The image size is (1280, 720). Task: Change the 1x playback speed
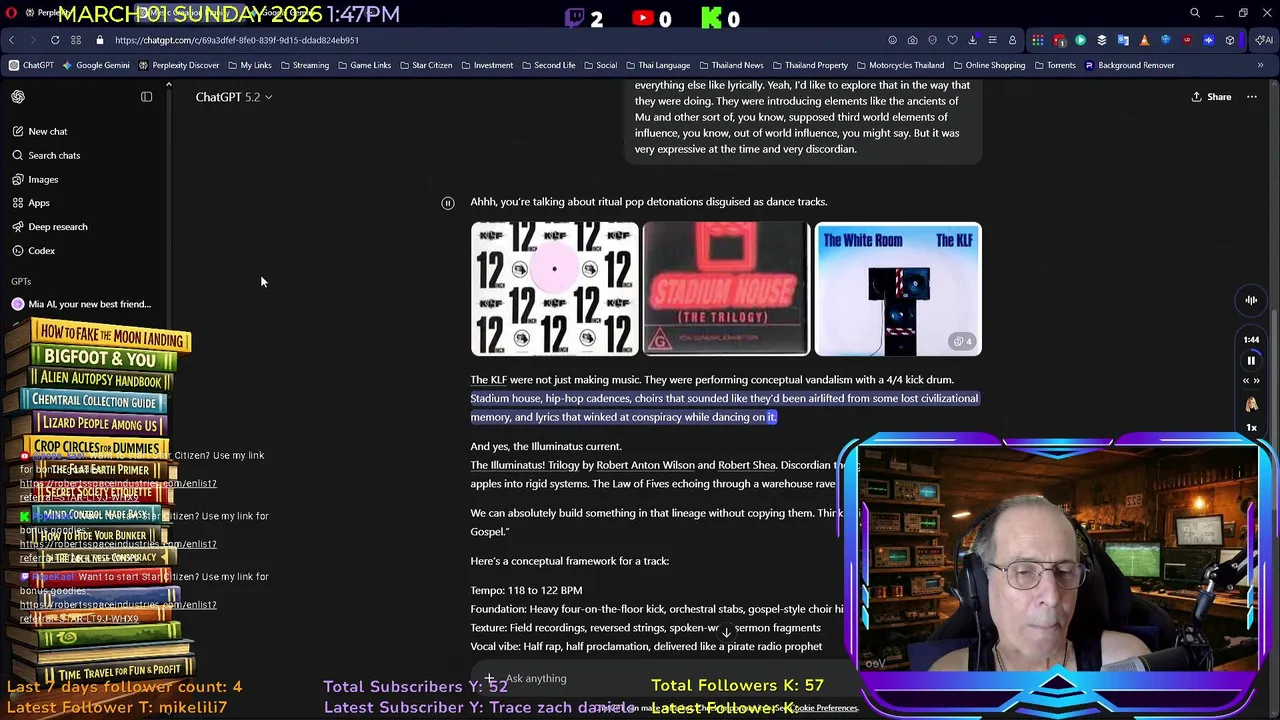pos(1251,428)
